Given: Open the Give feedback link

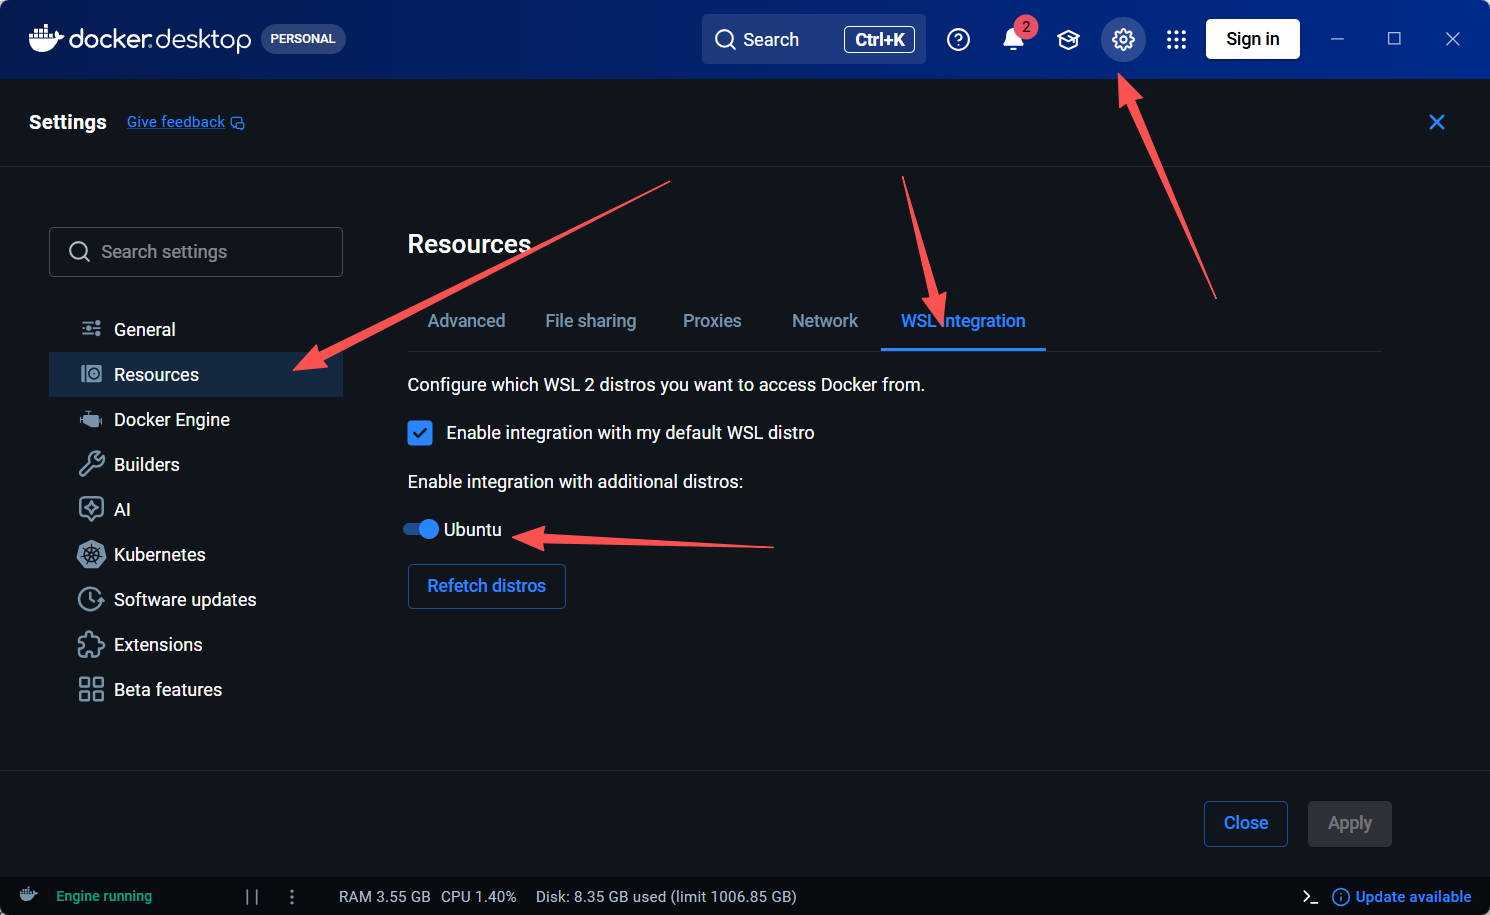Looking at the screenshot, I should (x=176, y=122).
